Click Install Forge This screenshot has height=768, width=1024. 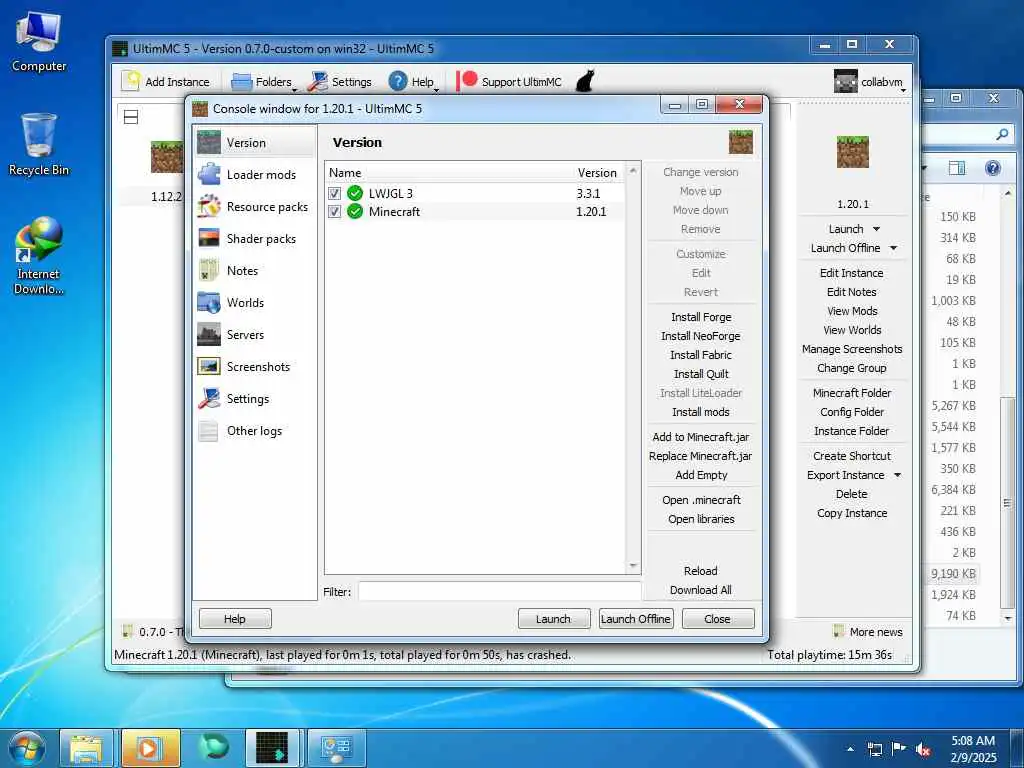point(701,317)
